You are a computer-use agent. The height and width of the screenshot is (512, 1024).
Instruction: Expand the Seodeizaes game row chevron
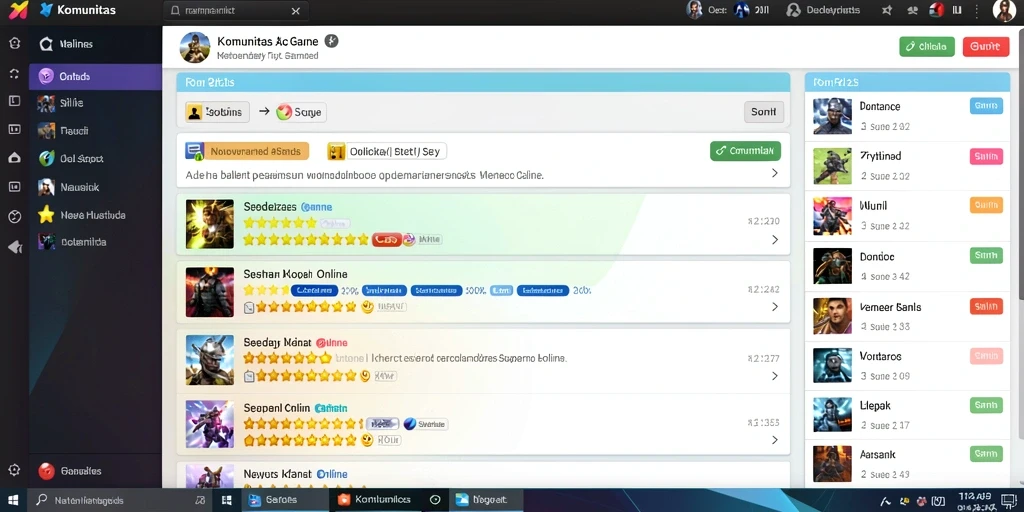[x=775, y=240]
